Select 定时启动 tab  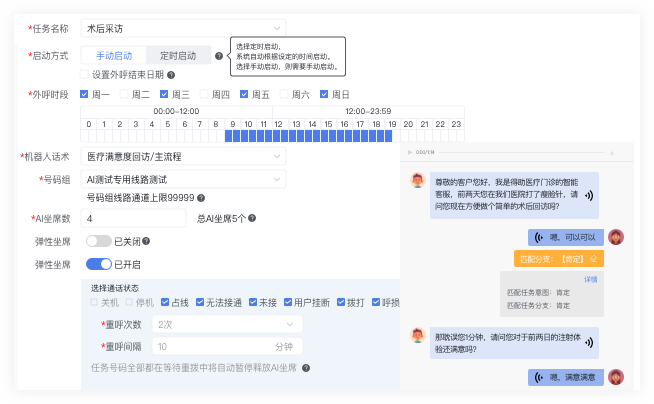(178, 55)
